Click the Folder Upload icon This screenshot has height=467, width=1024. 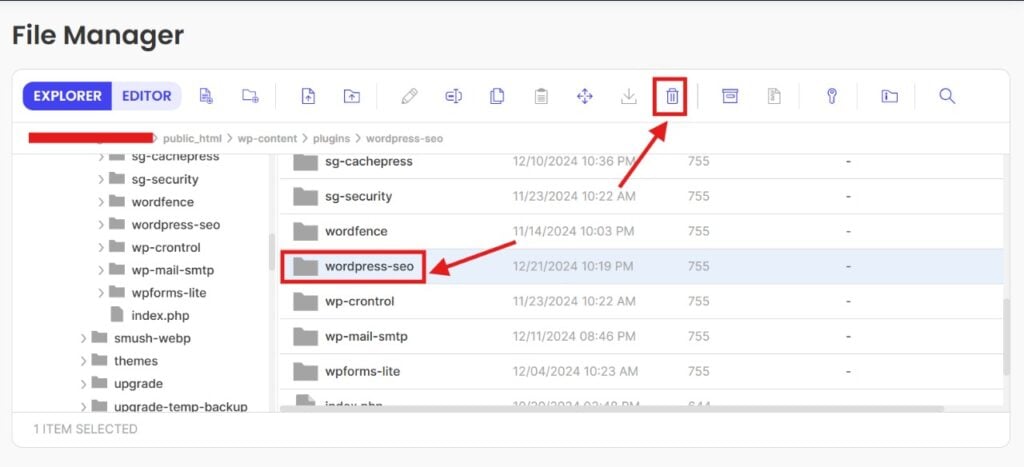click(352, 96)
